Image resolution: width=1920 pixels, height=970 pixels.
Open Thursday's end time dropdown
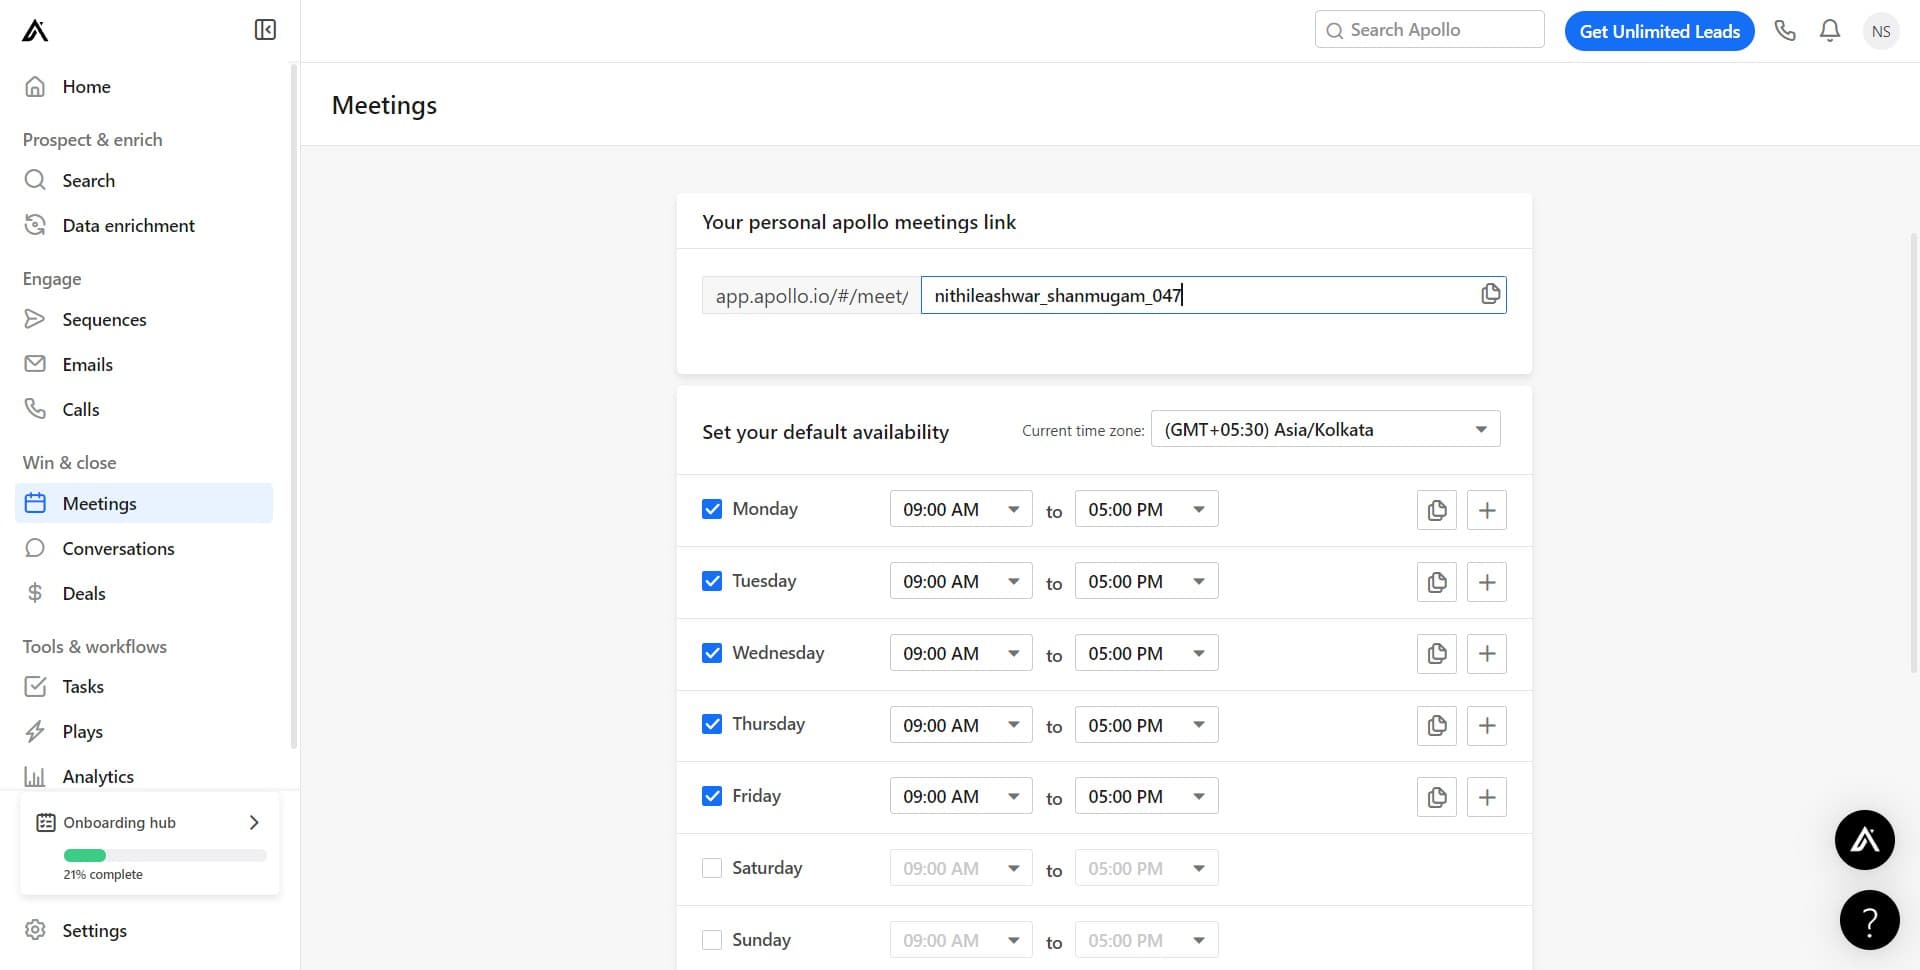[1146, 725]
